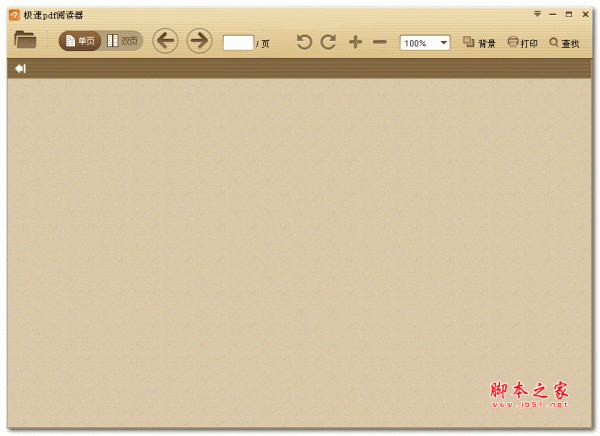Open the find (查找) search

pos(564,43)
